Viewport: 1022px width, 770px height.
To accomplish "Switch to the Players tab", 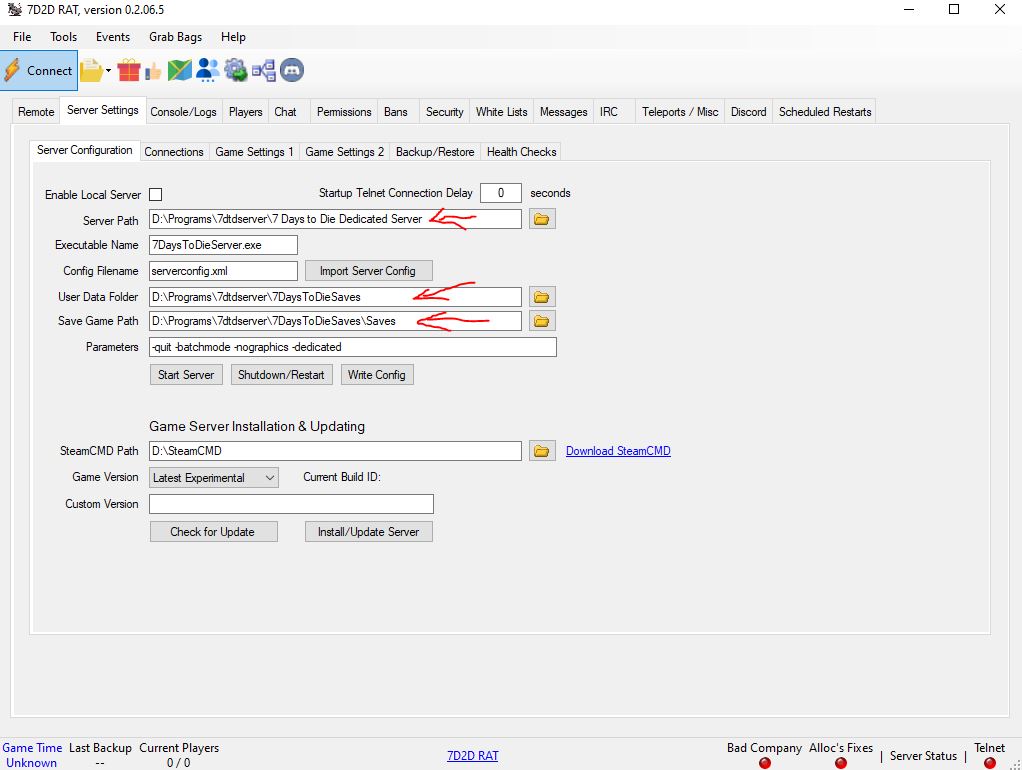I will click(245, 111).
